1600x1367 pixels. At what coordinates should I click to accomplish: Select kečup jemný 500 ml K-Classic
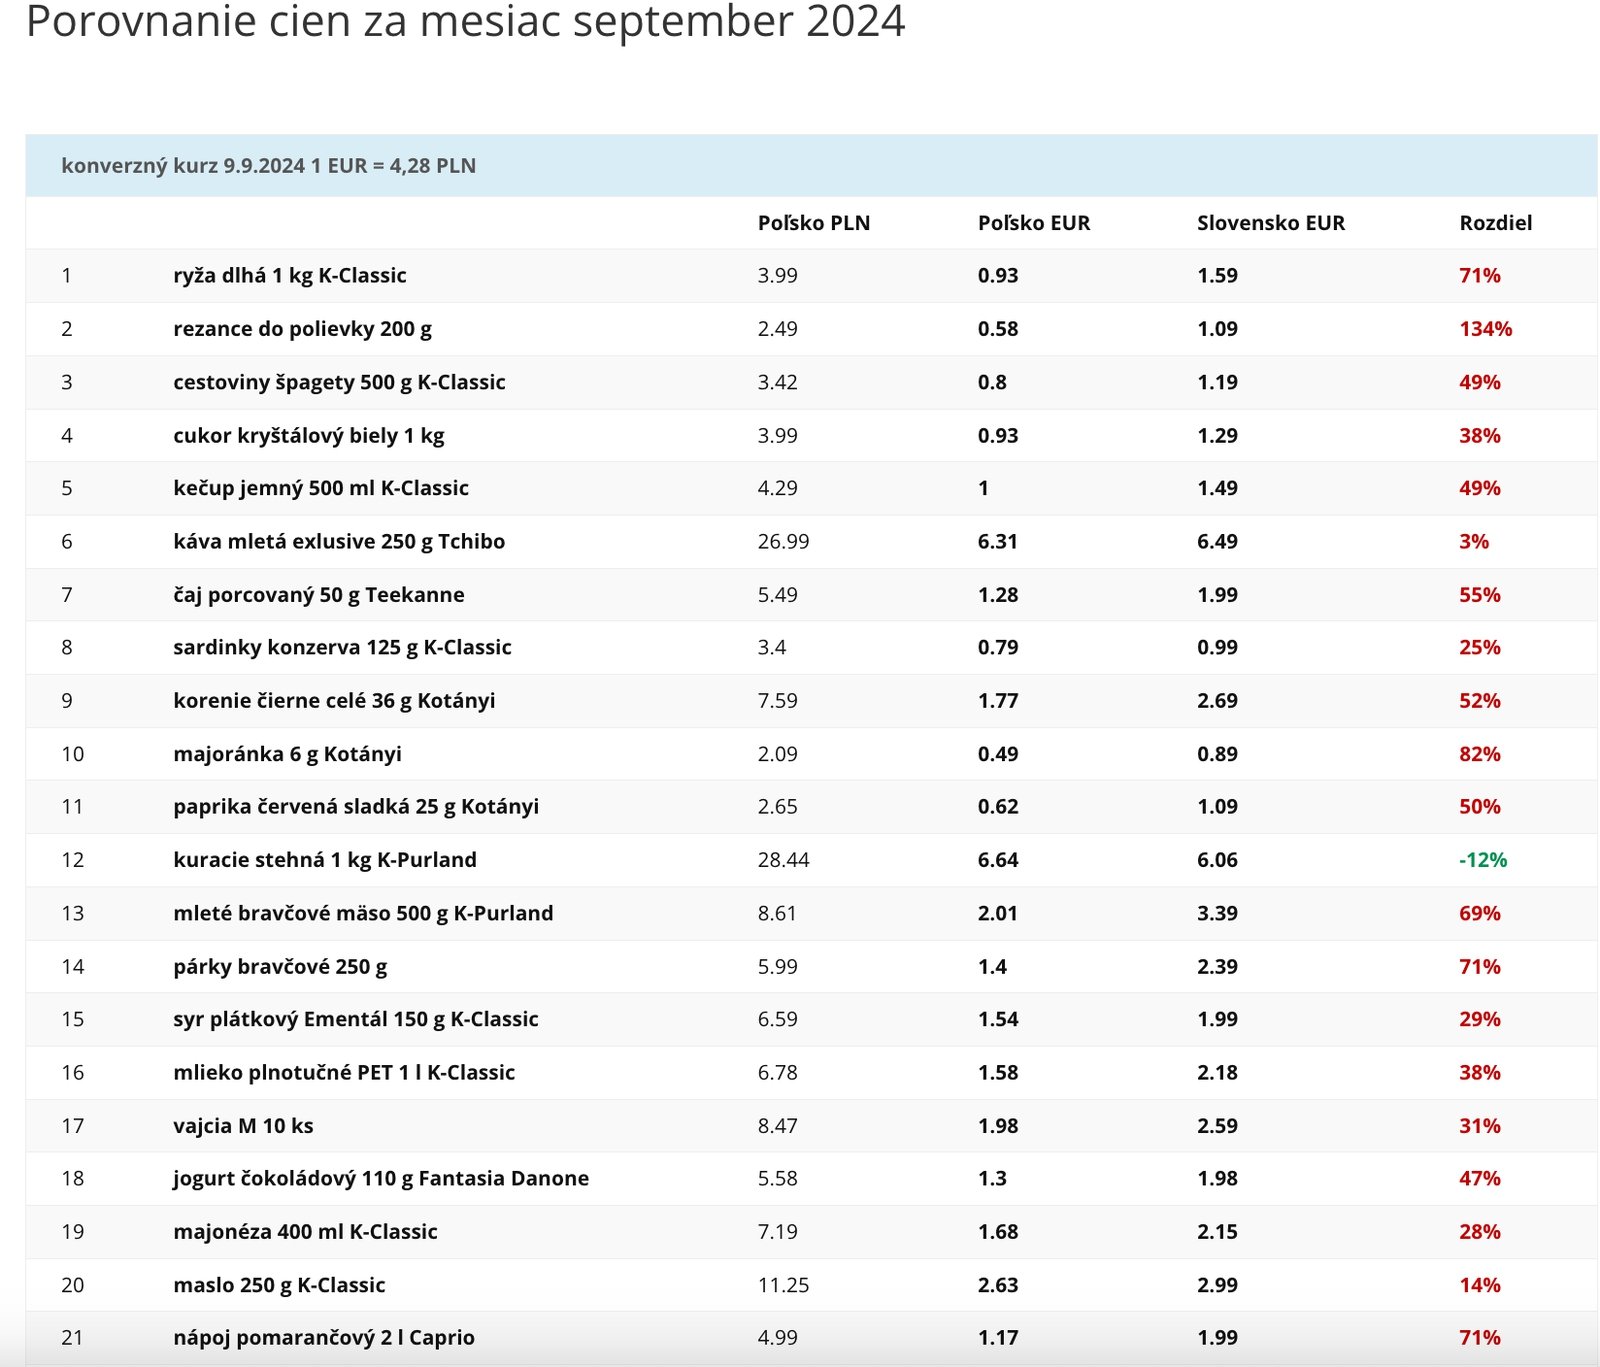(x=321, y=488)
